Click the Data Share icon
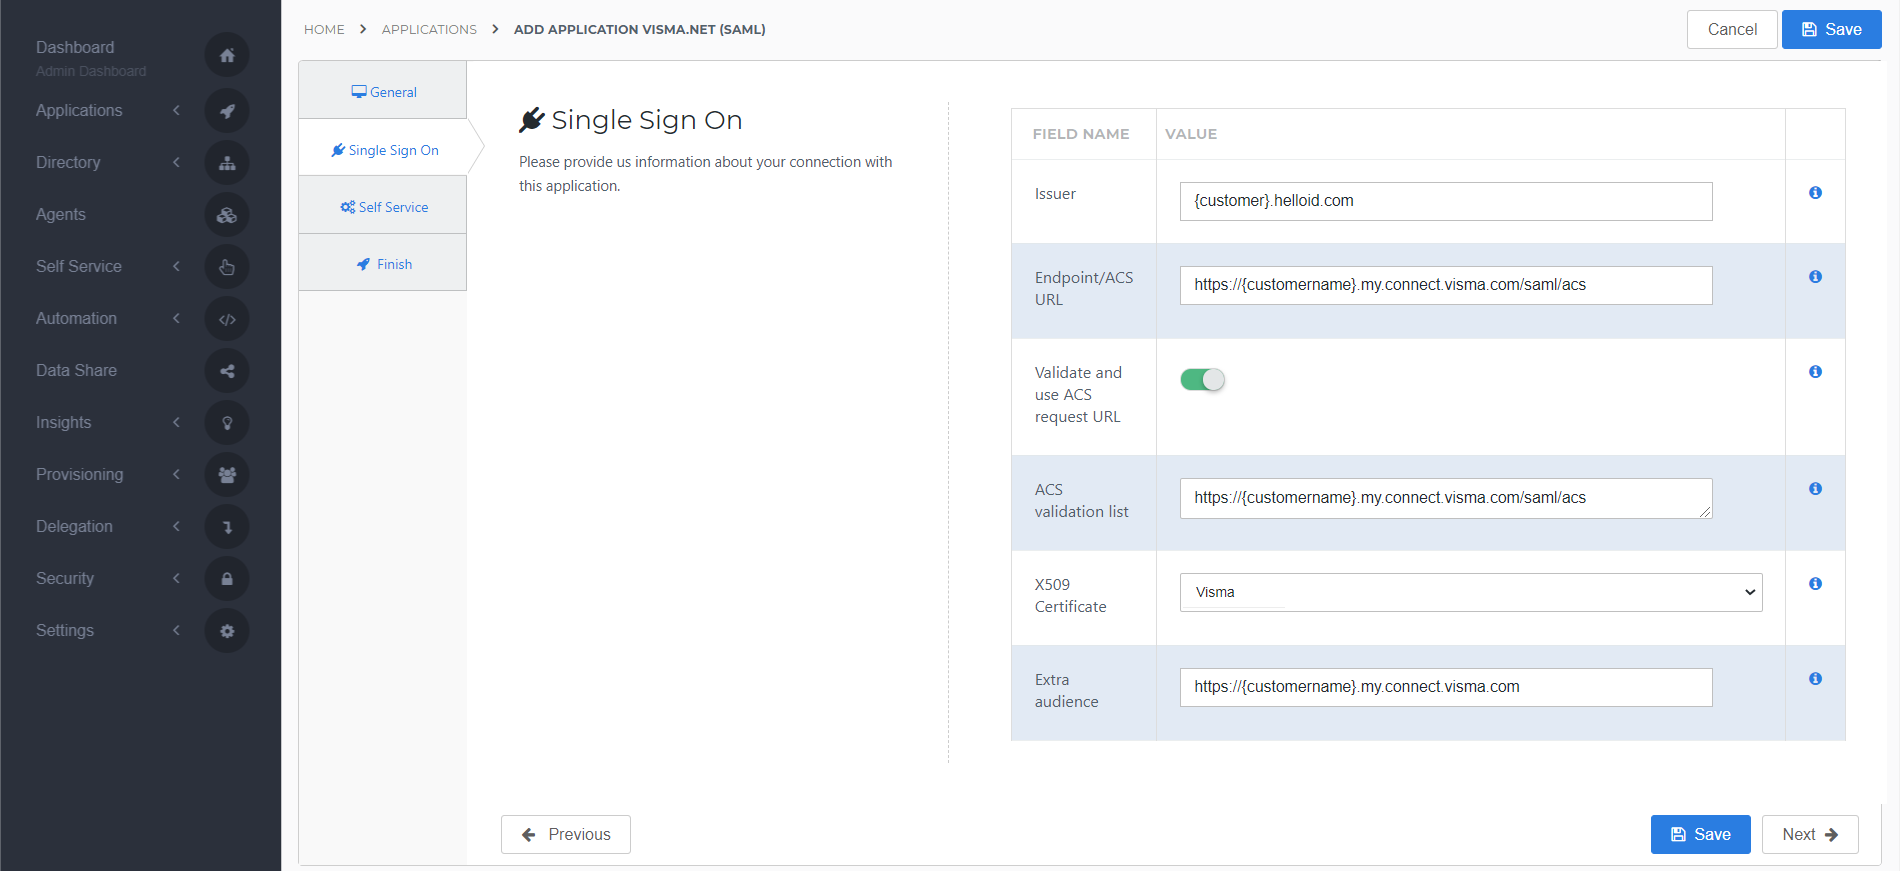The image size is (1900, 871). coord(227,371)
